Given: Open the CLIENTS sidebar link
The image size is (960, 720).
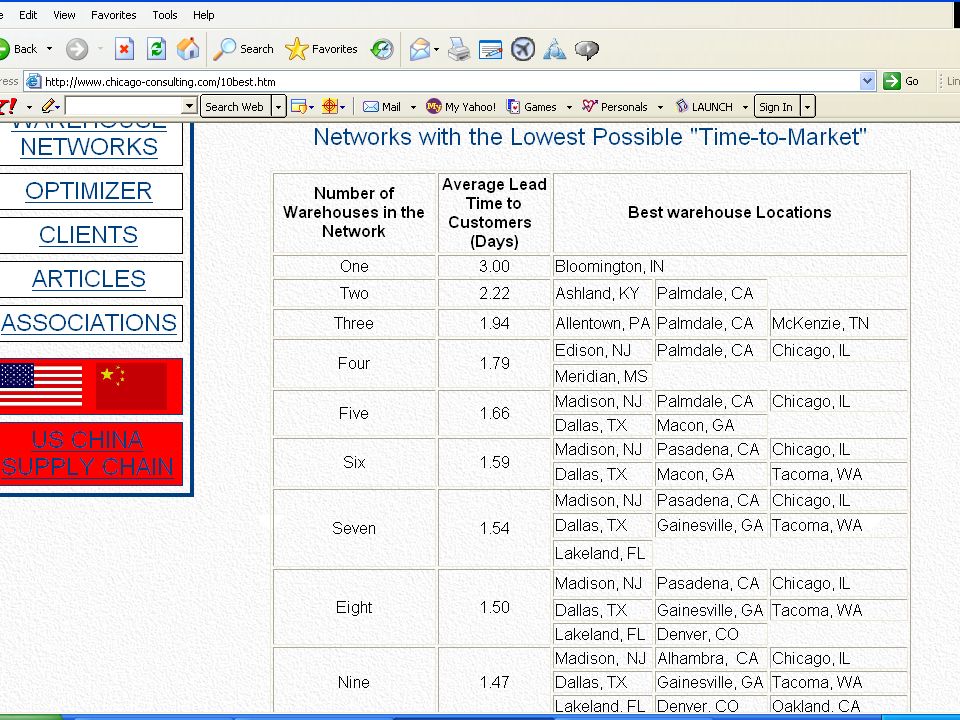Looking at the screenshot, I should point(89,235).
